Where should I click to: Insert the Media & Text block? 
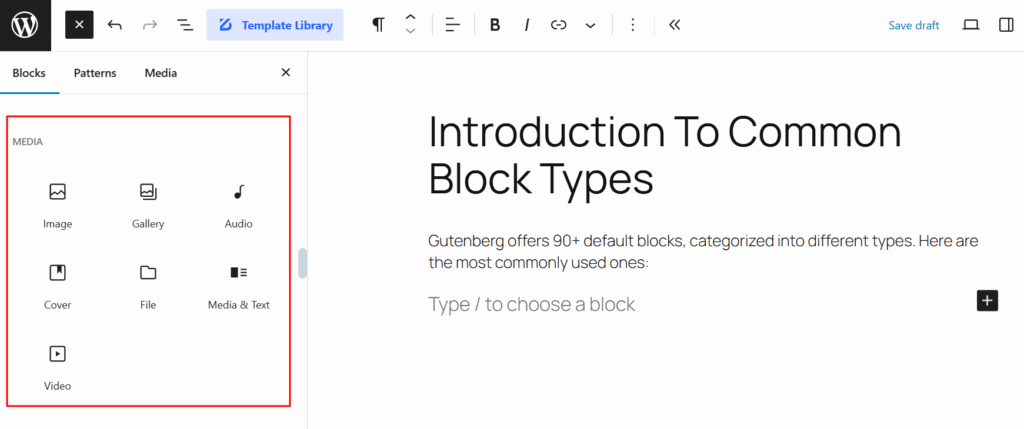point(238,287)
